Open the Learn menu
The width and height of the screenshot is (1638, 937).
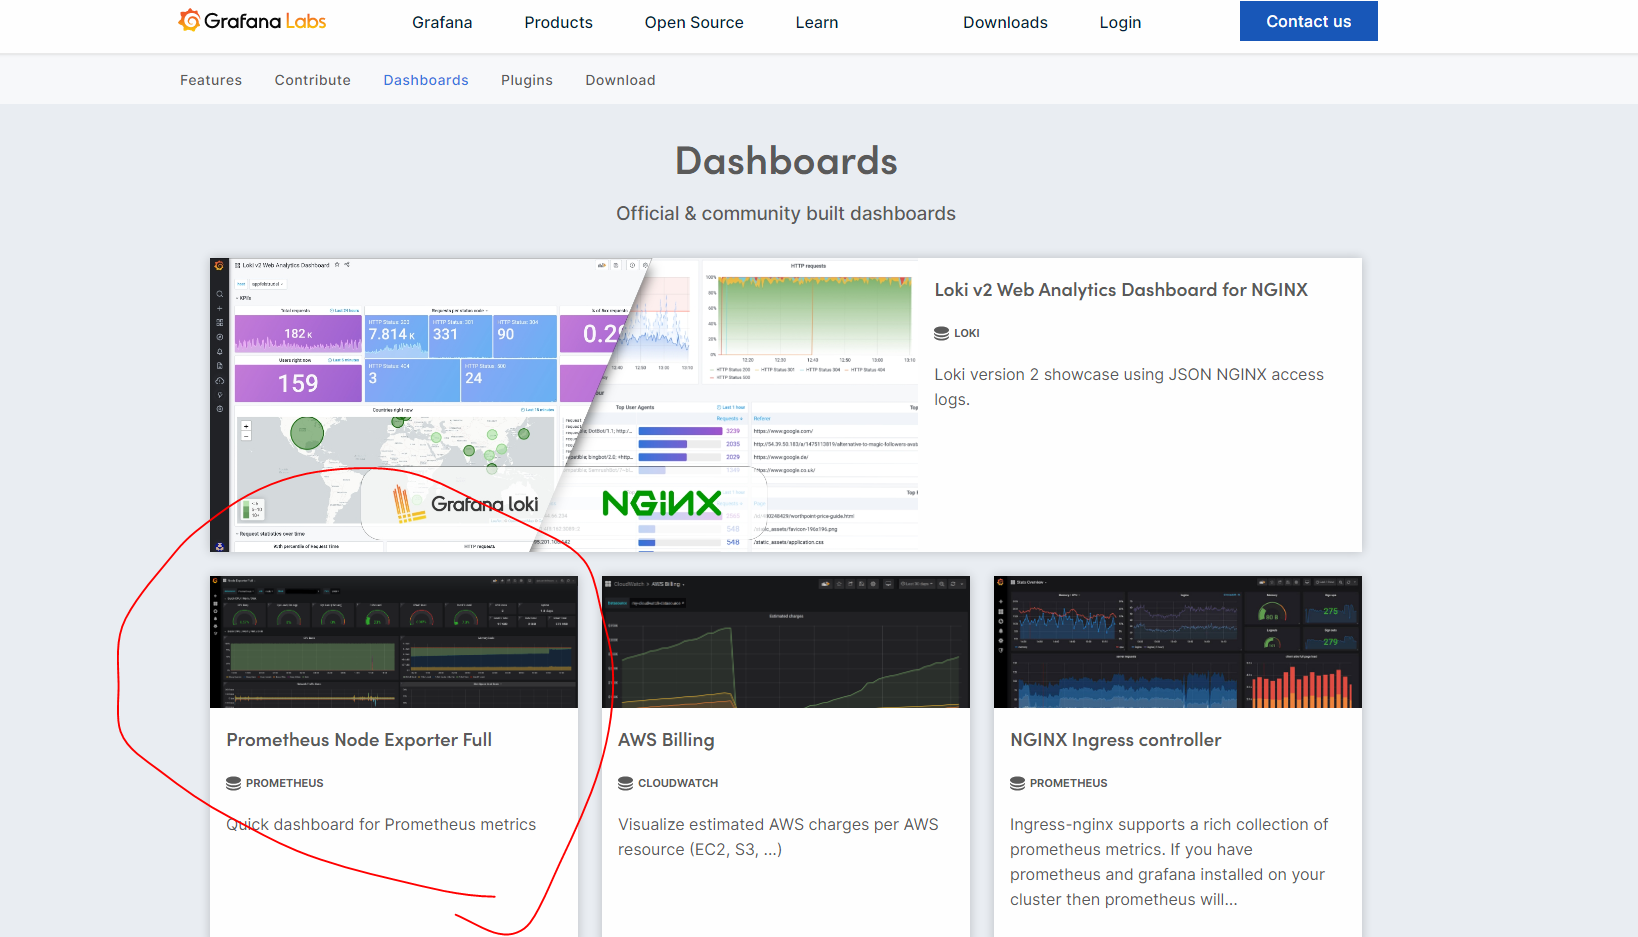(817, 22)
